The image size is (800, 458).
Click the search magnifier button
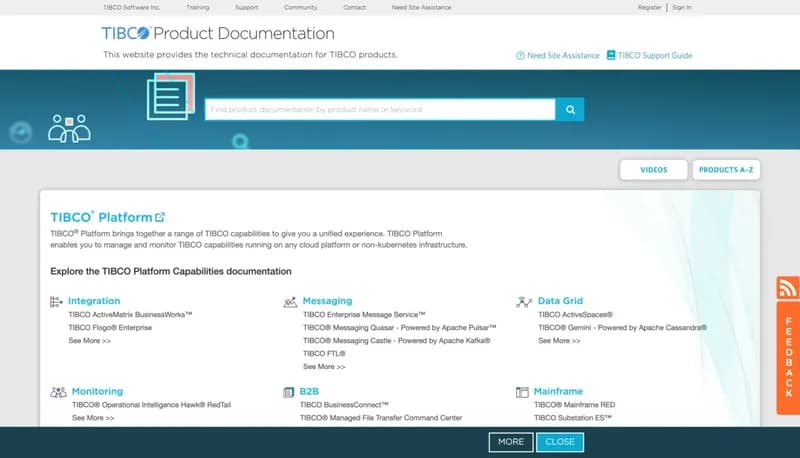pos(570,109)
